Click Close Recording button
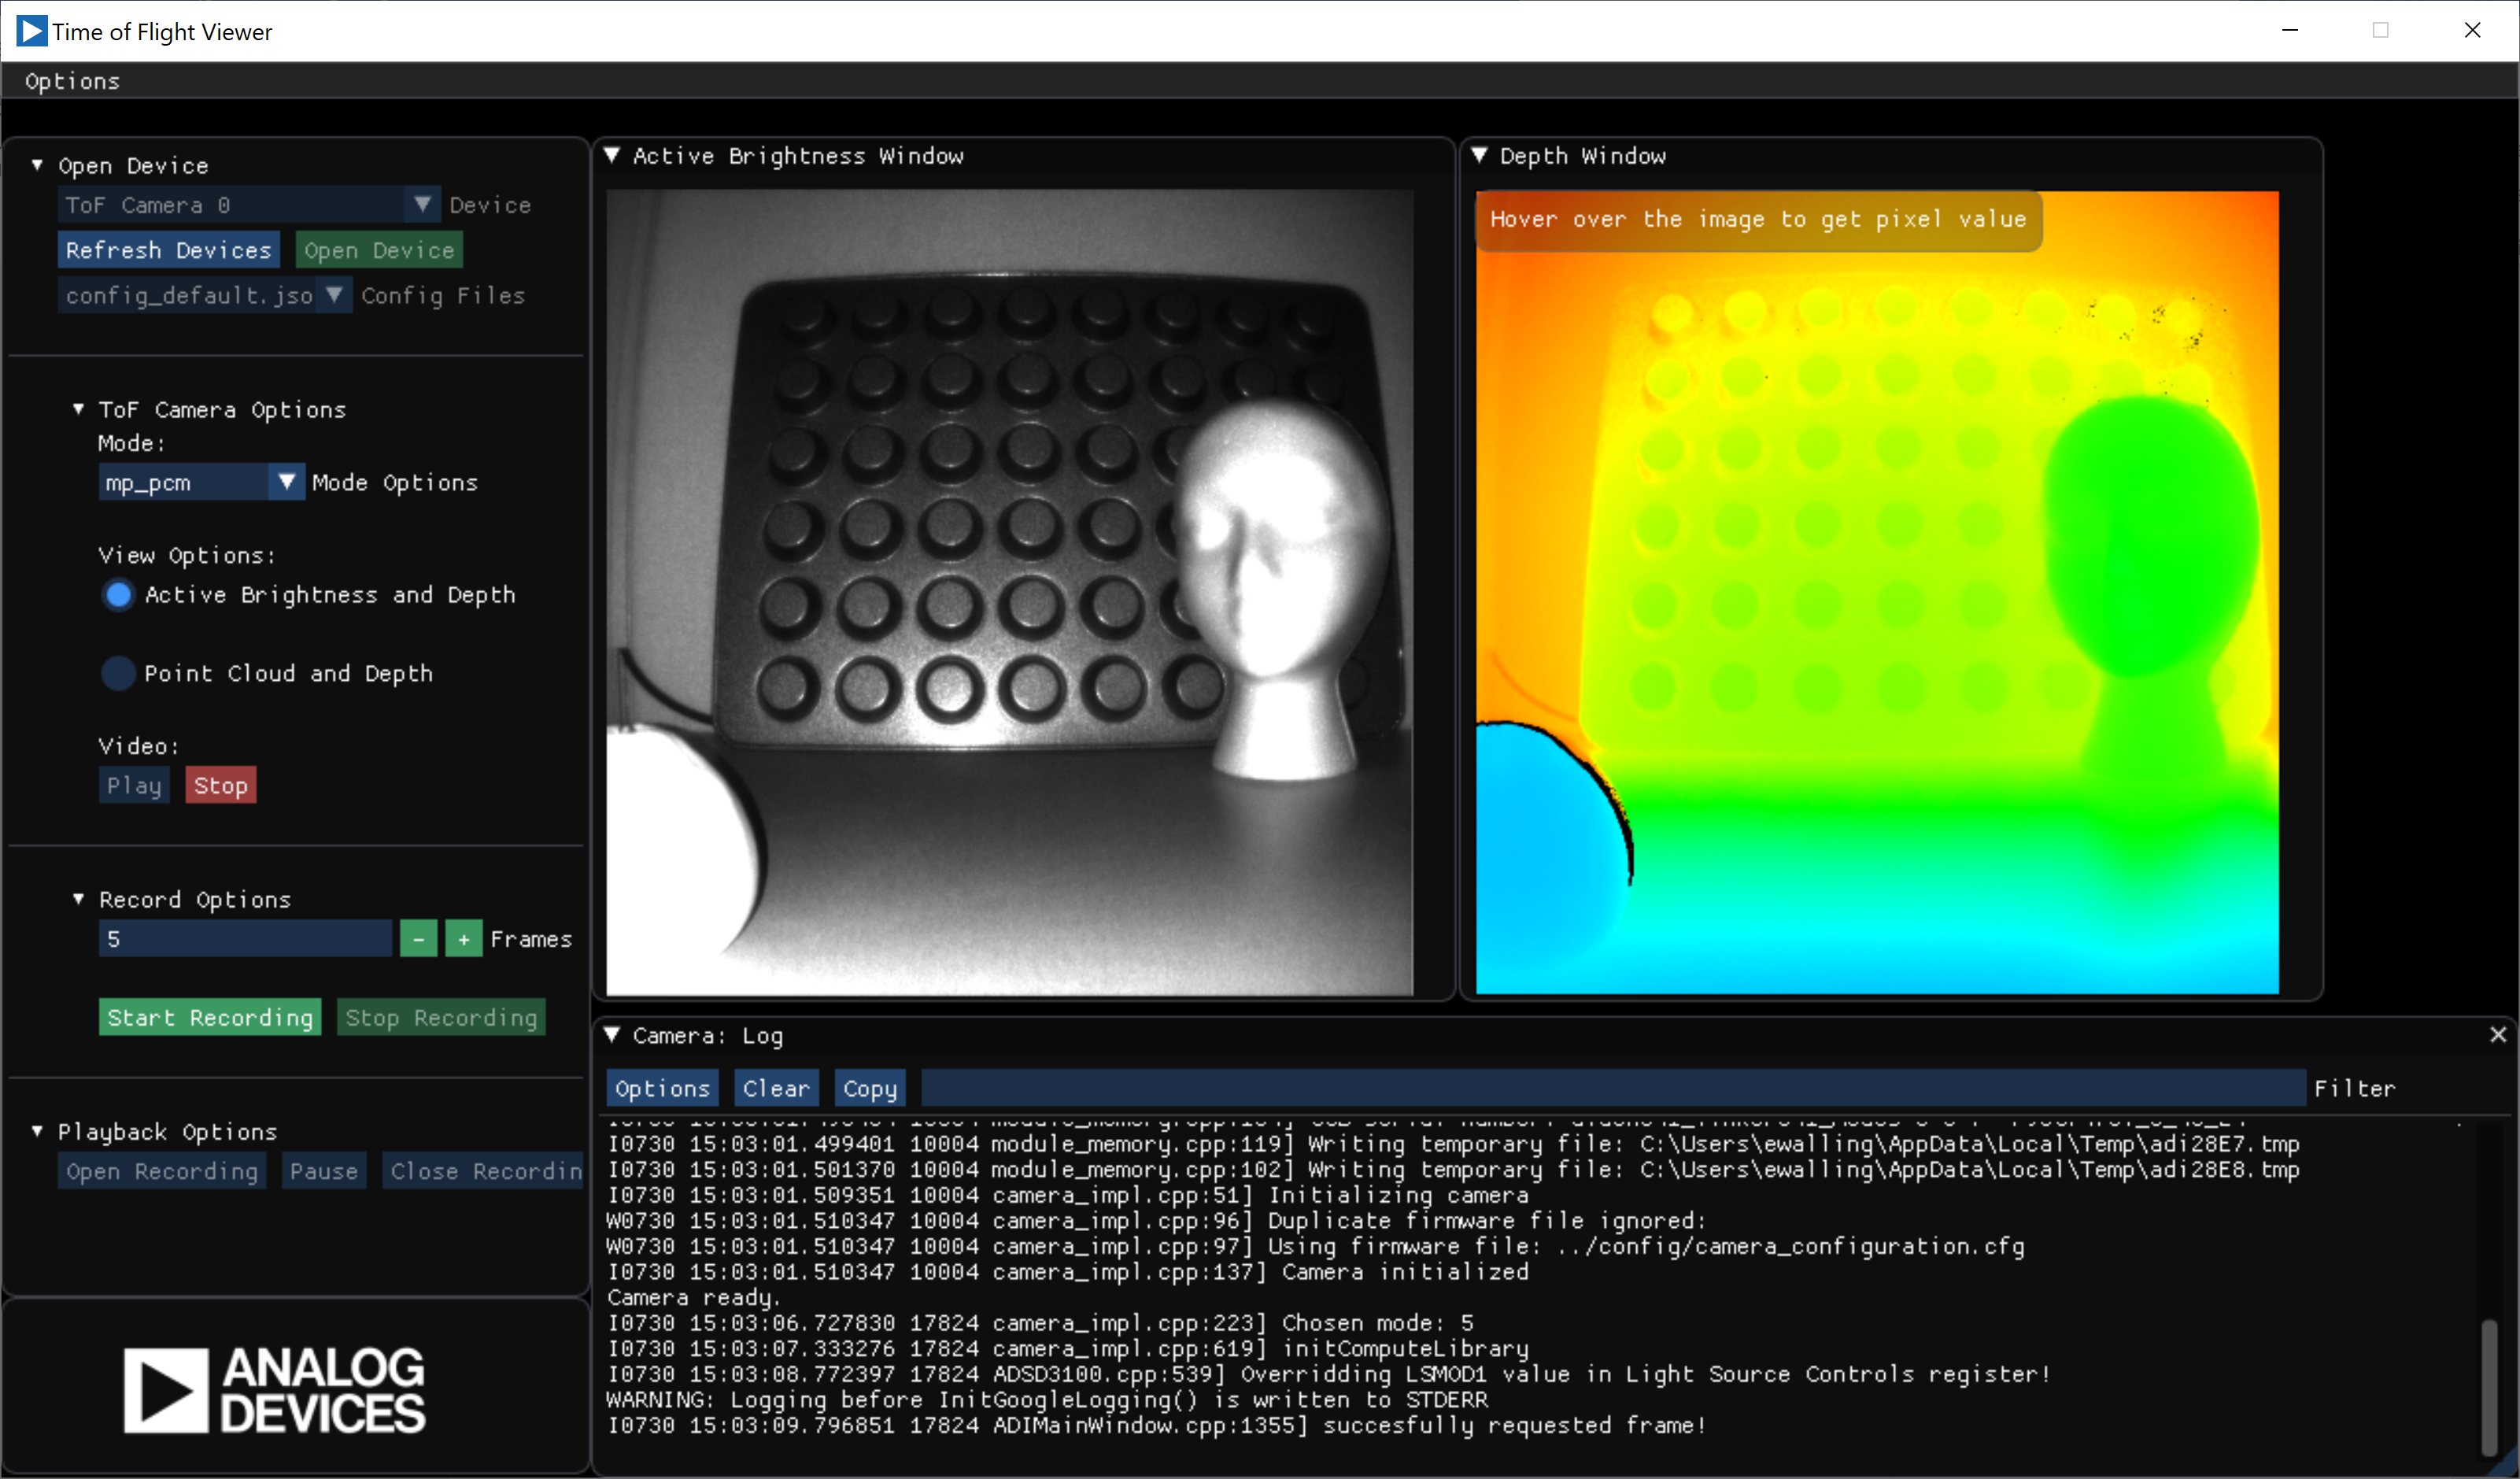The height and width of the screenshot is (1479, 2520). (484, 1171)
